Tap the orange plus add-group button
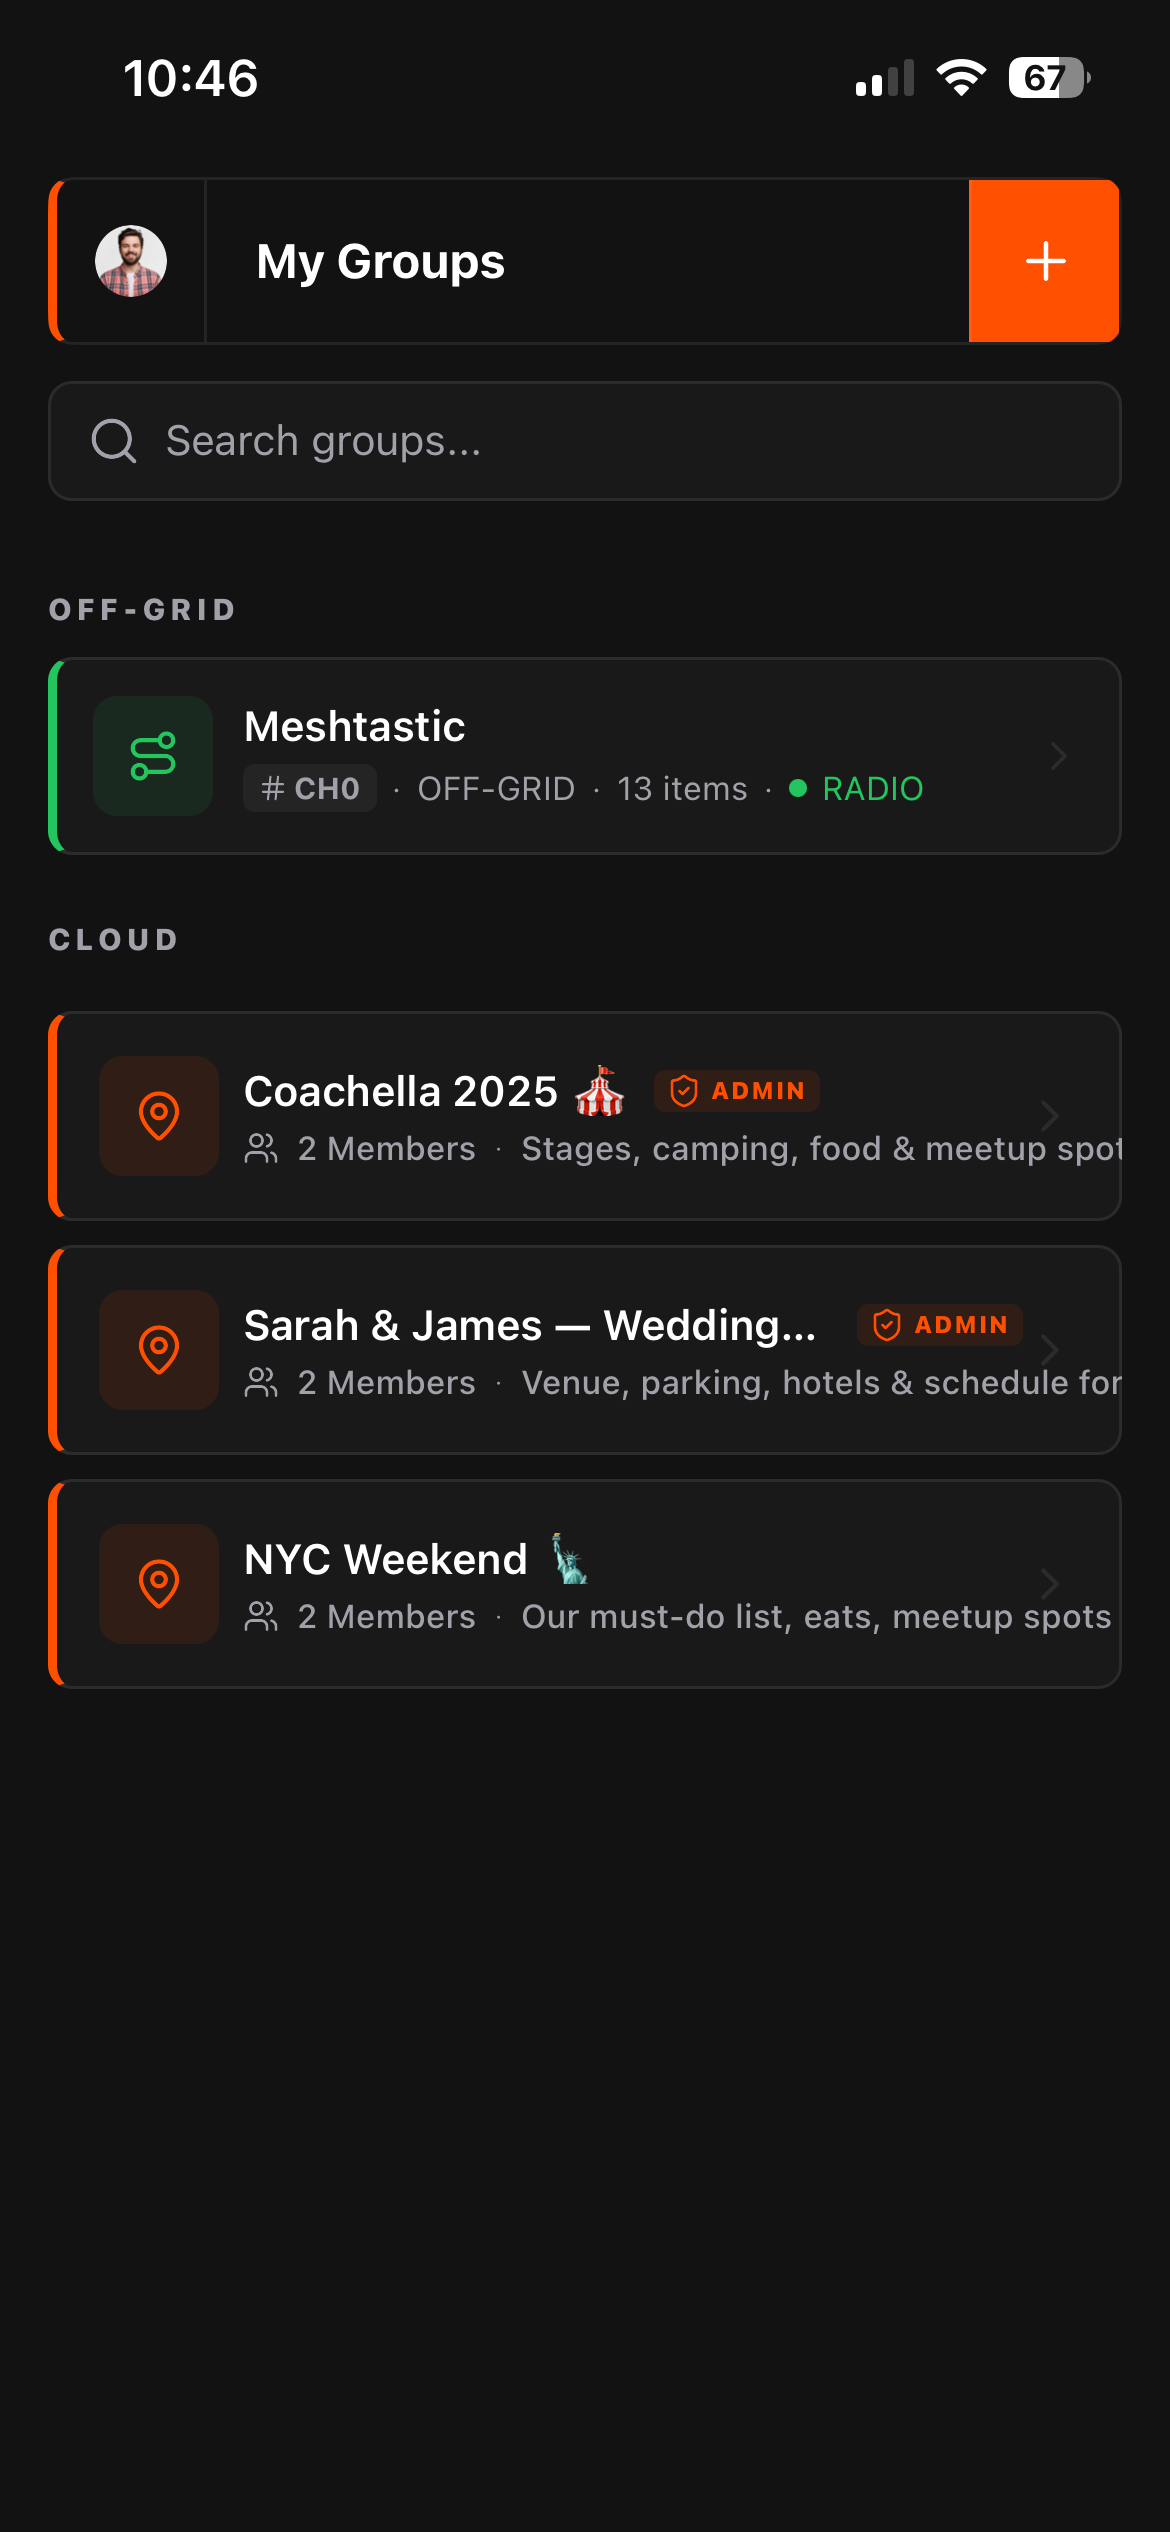1170x2532 pixels. tap(1044, 261)
